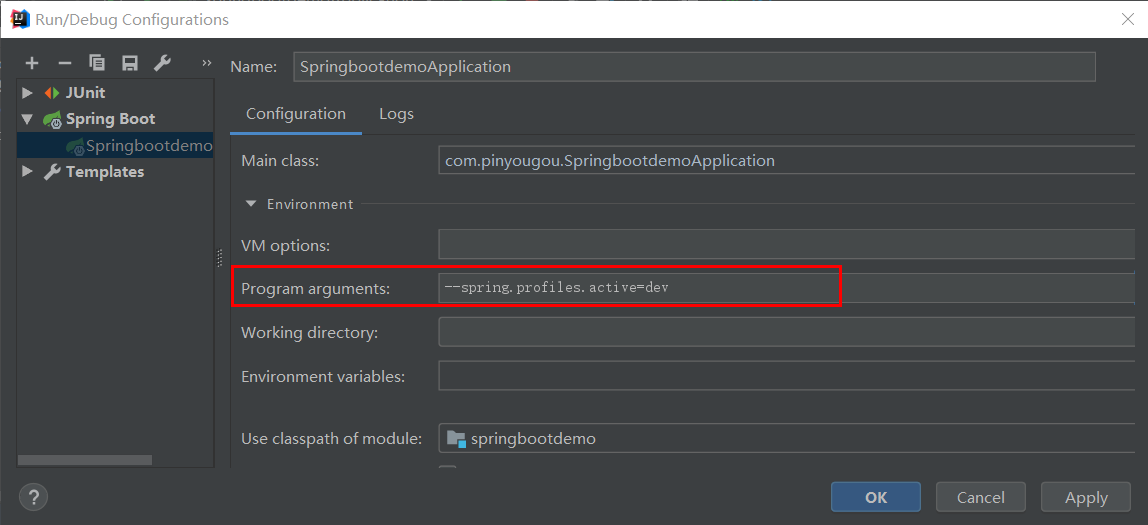Expand the Templates tree node
Image resolution: width=1148 pixels, height=525 pixels.
[x=27, y=172]
